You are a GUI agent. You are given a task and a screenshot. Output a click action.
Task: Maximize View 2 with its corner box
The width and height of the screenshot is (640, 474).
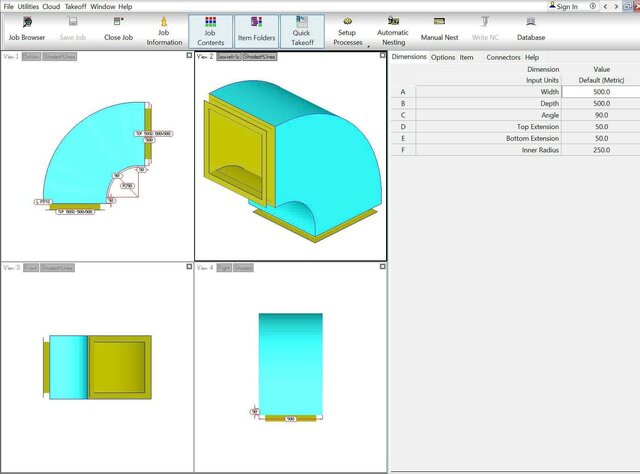click(x=381, y=56)
